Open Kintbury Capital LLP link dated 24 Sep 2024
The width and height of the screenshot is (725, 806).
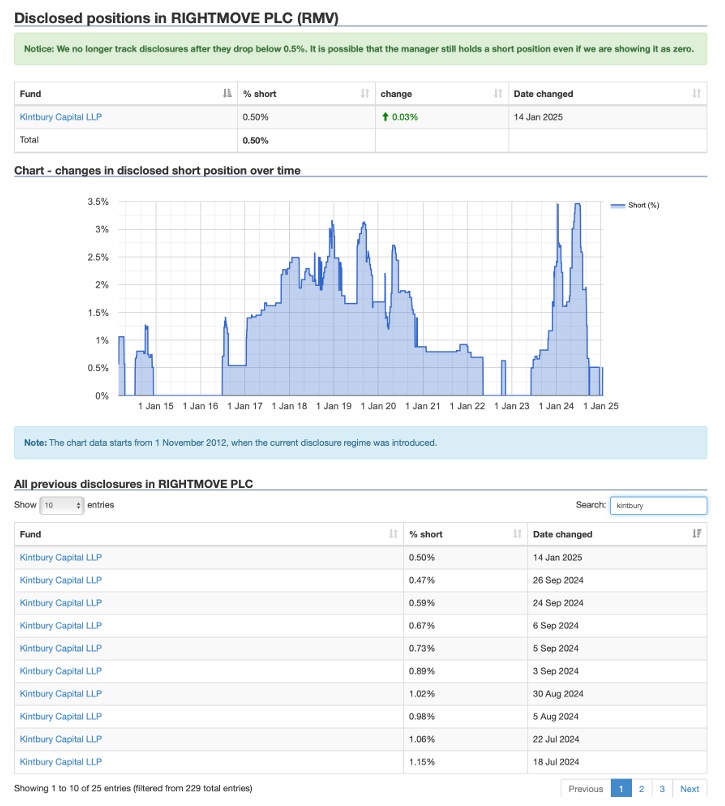pos(61,602)
